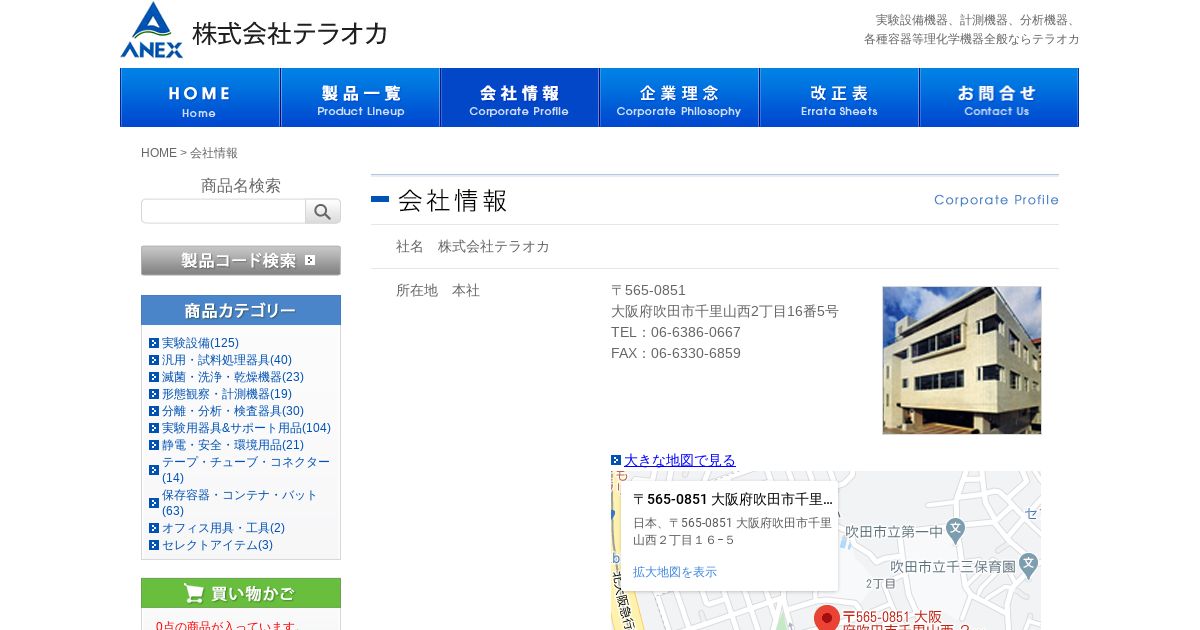Viewport: 1200px width, 630px height.
Task: Open 滅菌・洗浄・乾燥機器(23) category
Action: pos(233,377)
